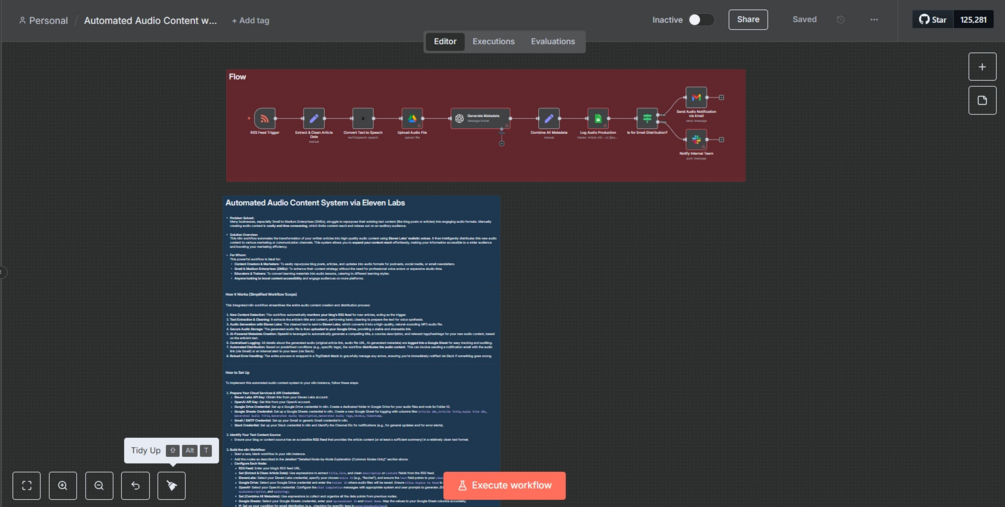
Task: Open the add node panel
Action: tap(982, 67)
